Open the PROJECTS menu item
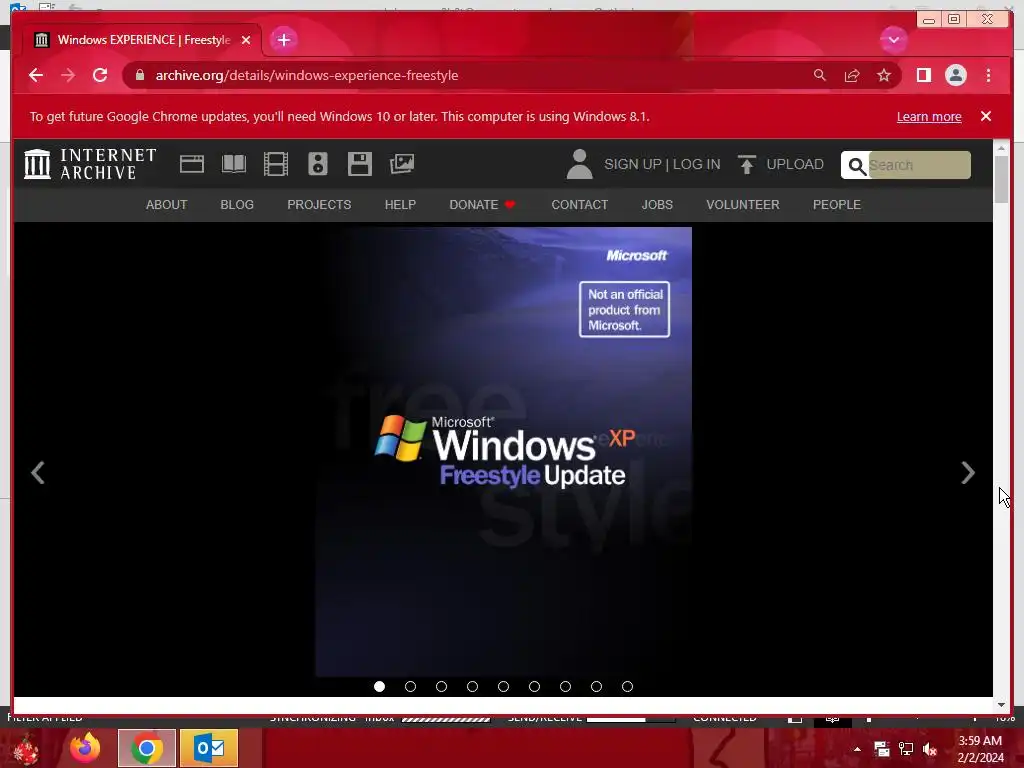Screen dimensions: 1024x768 [x=319, y=204]
